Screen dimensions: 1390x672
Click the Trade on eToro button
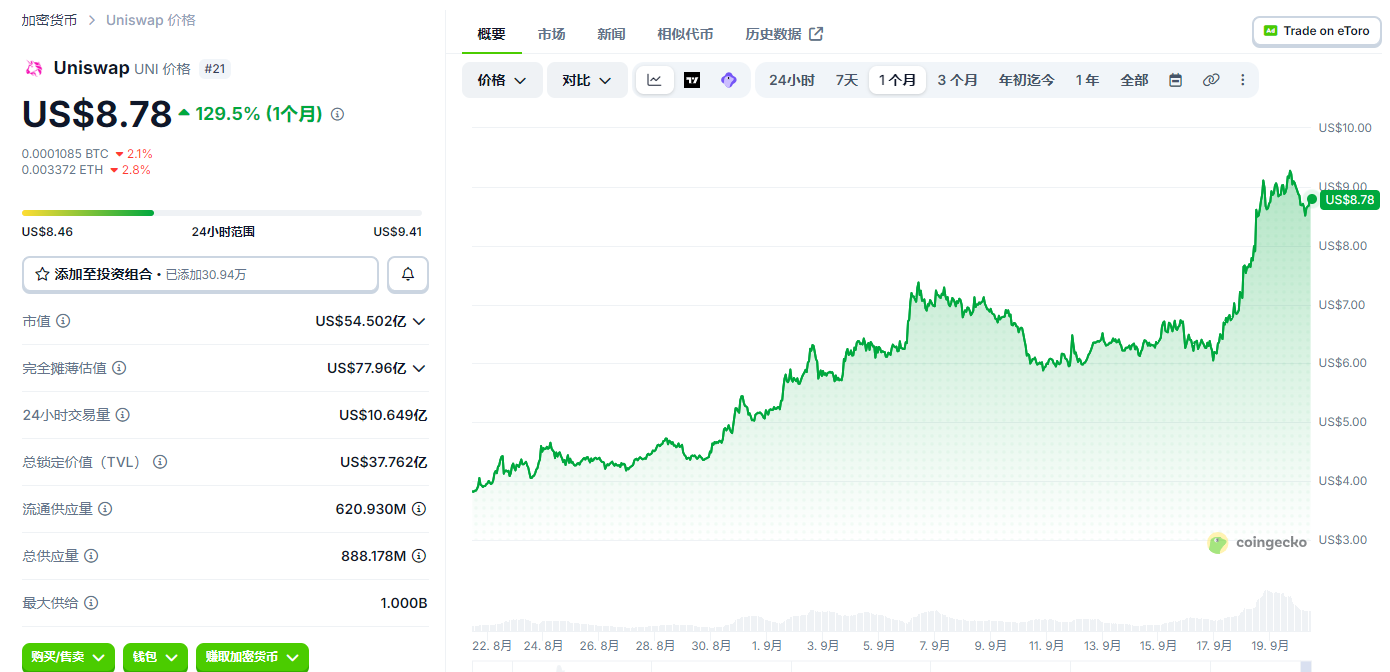[1316, 31]
